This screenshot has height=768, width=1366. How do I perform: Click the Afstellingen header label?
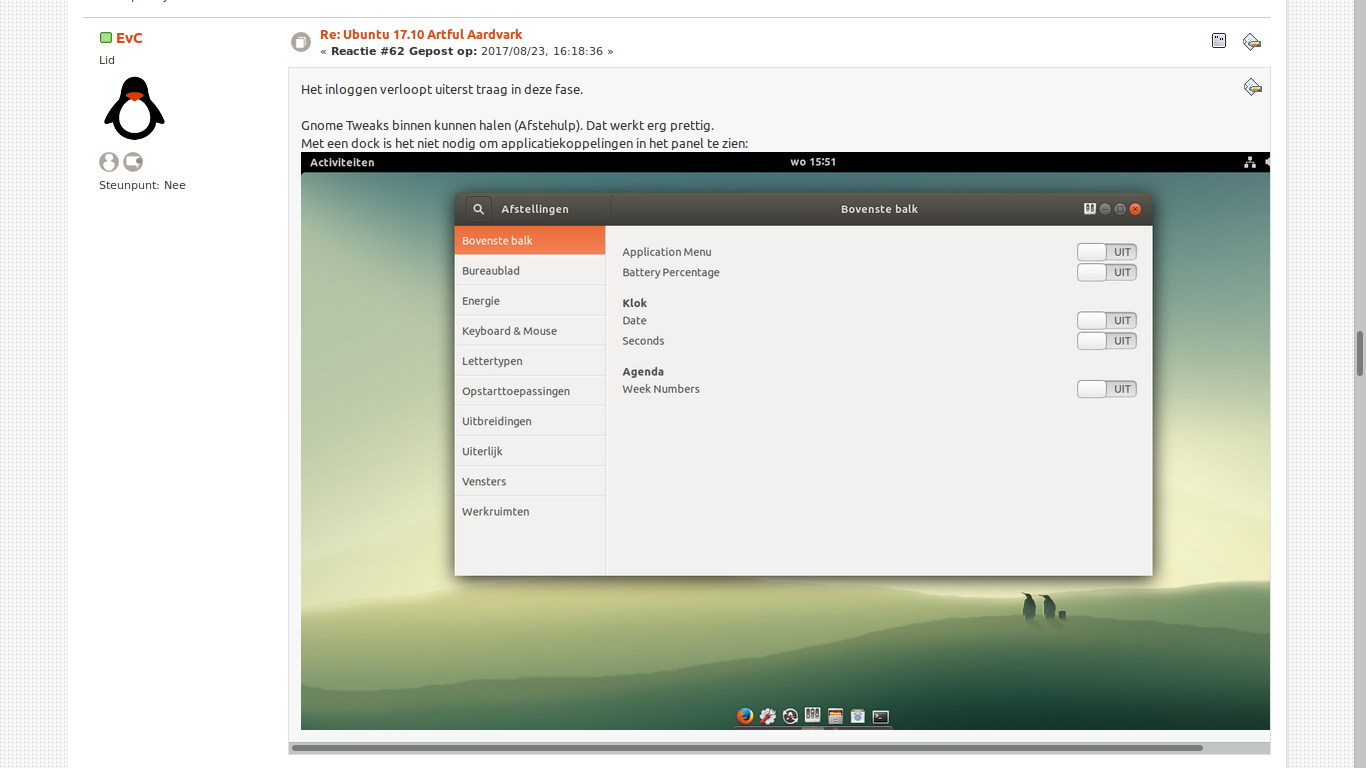point(535,209)
